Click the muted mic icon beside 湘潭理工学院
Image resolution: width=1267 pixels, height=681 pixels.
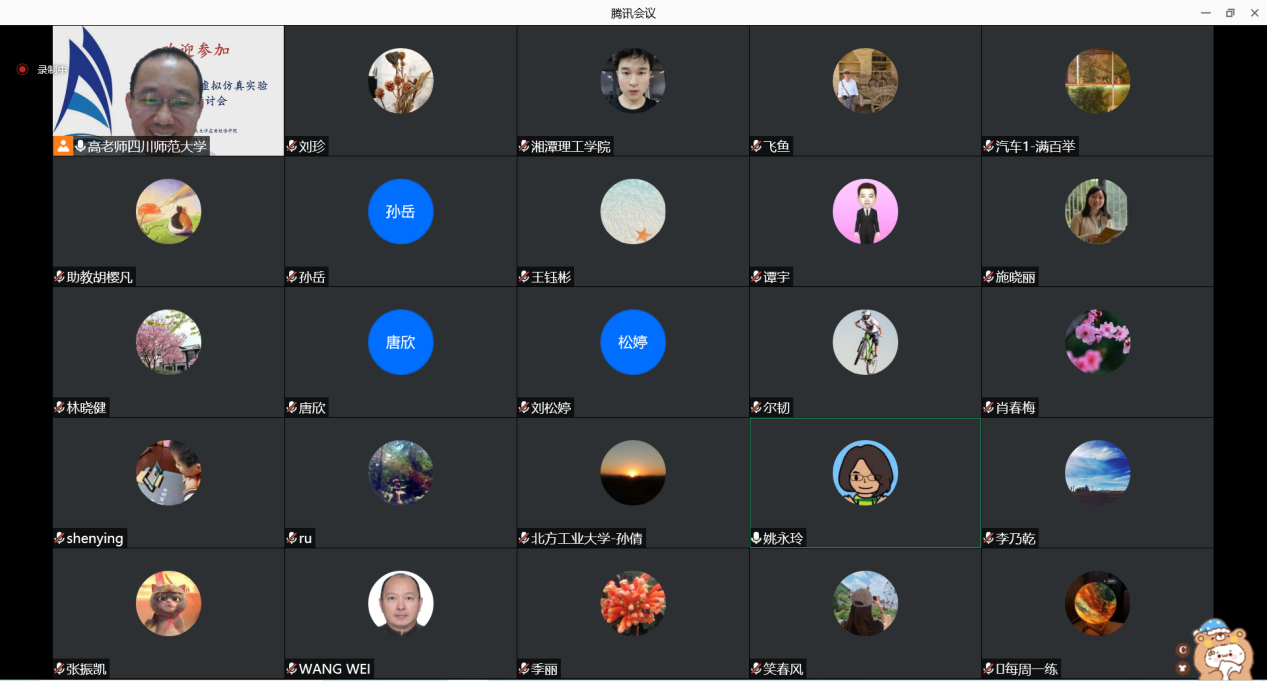point(524,146)
